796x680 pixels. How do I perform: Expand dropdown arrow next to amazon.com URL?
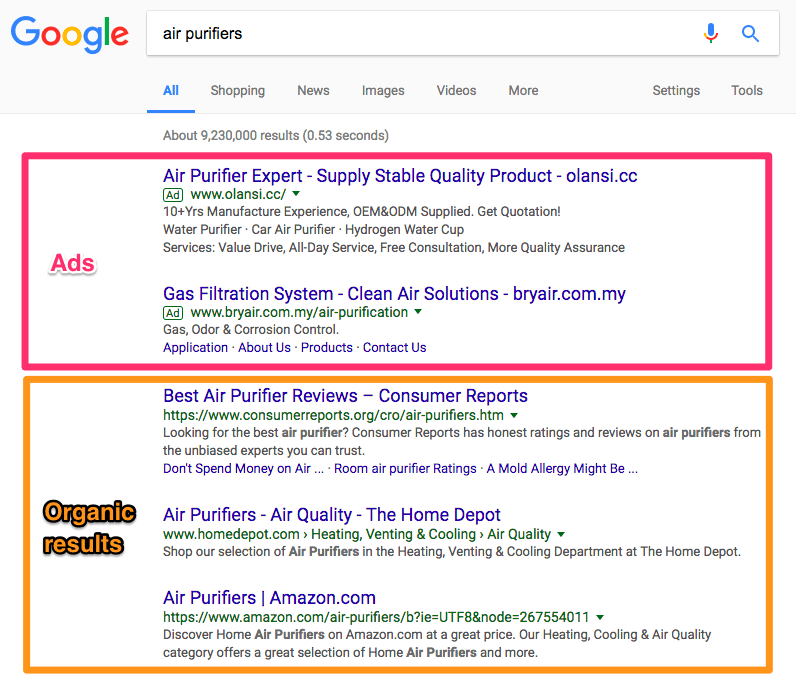pos(600,617)
